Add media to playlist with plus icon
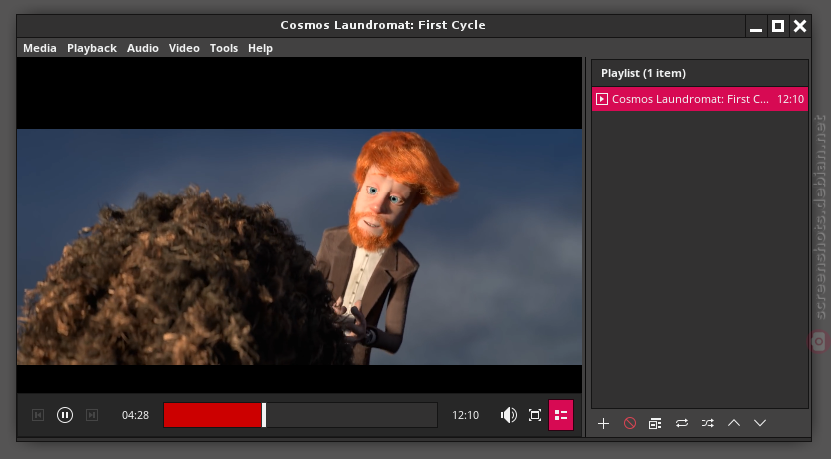Viewport: 831px width, 459px height. 603,423
